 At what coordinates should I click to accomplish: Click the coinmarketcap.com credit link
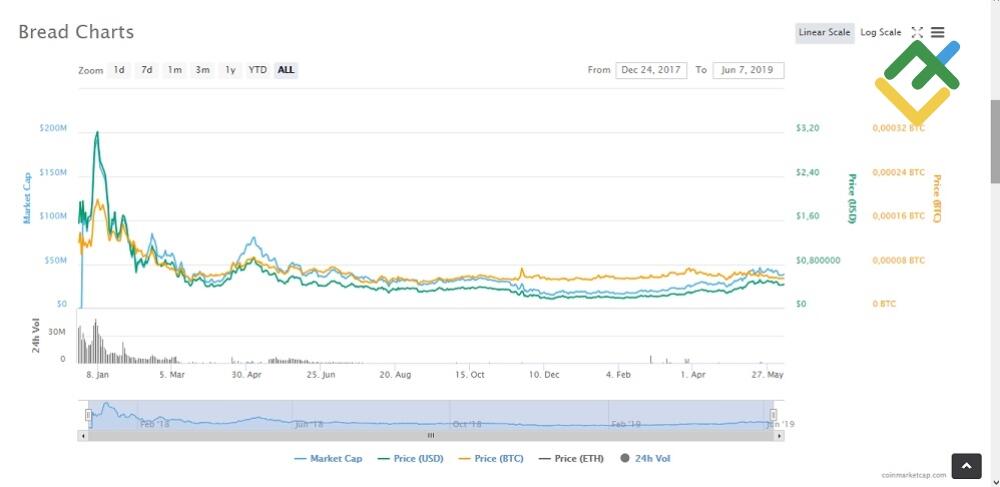[x=914, y=476]
